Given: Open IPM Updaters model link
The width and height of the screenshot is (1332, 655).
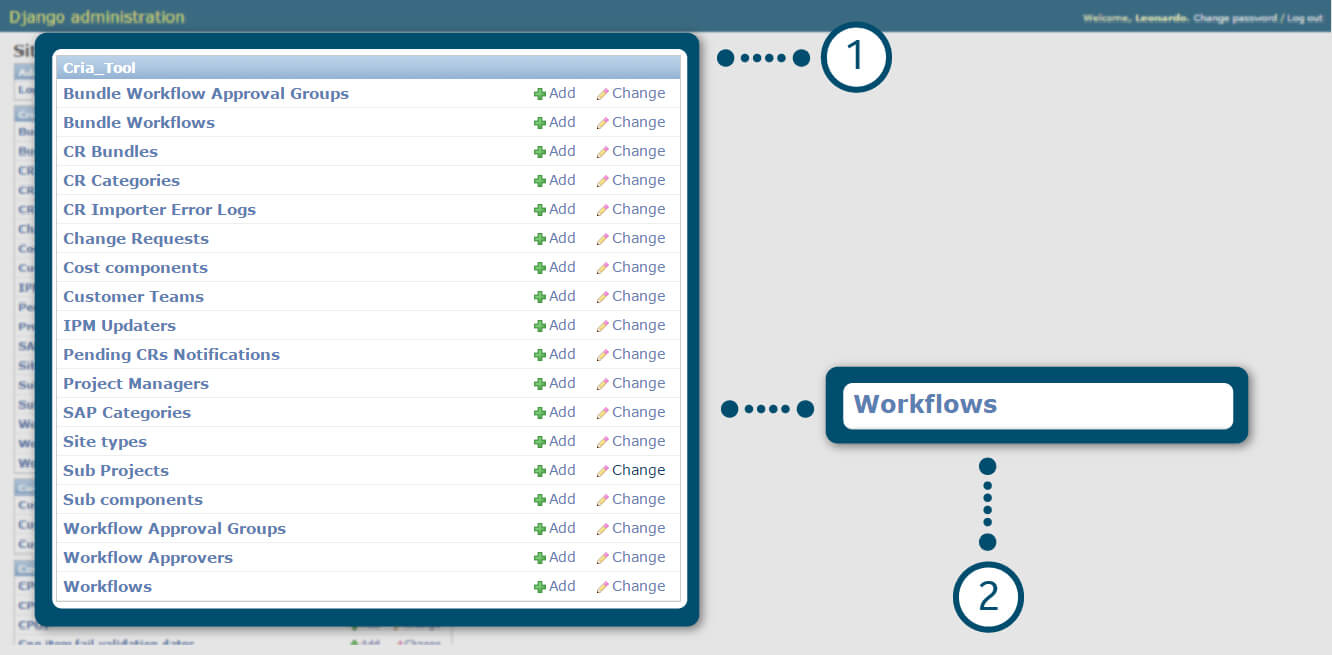Looking at the screenshot, I should tap(119, 326).
